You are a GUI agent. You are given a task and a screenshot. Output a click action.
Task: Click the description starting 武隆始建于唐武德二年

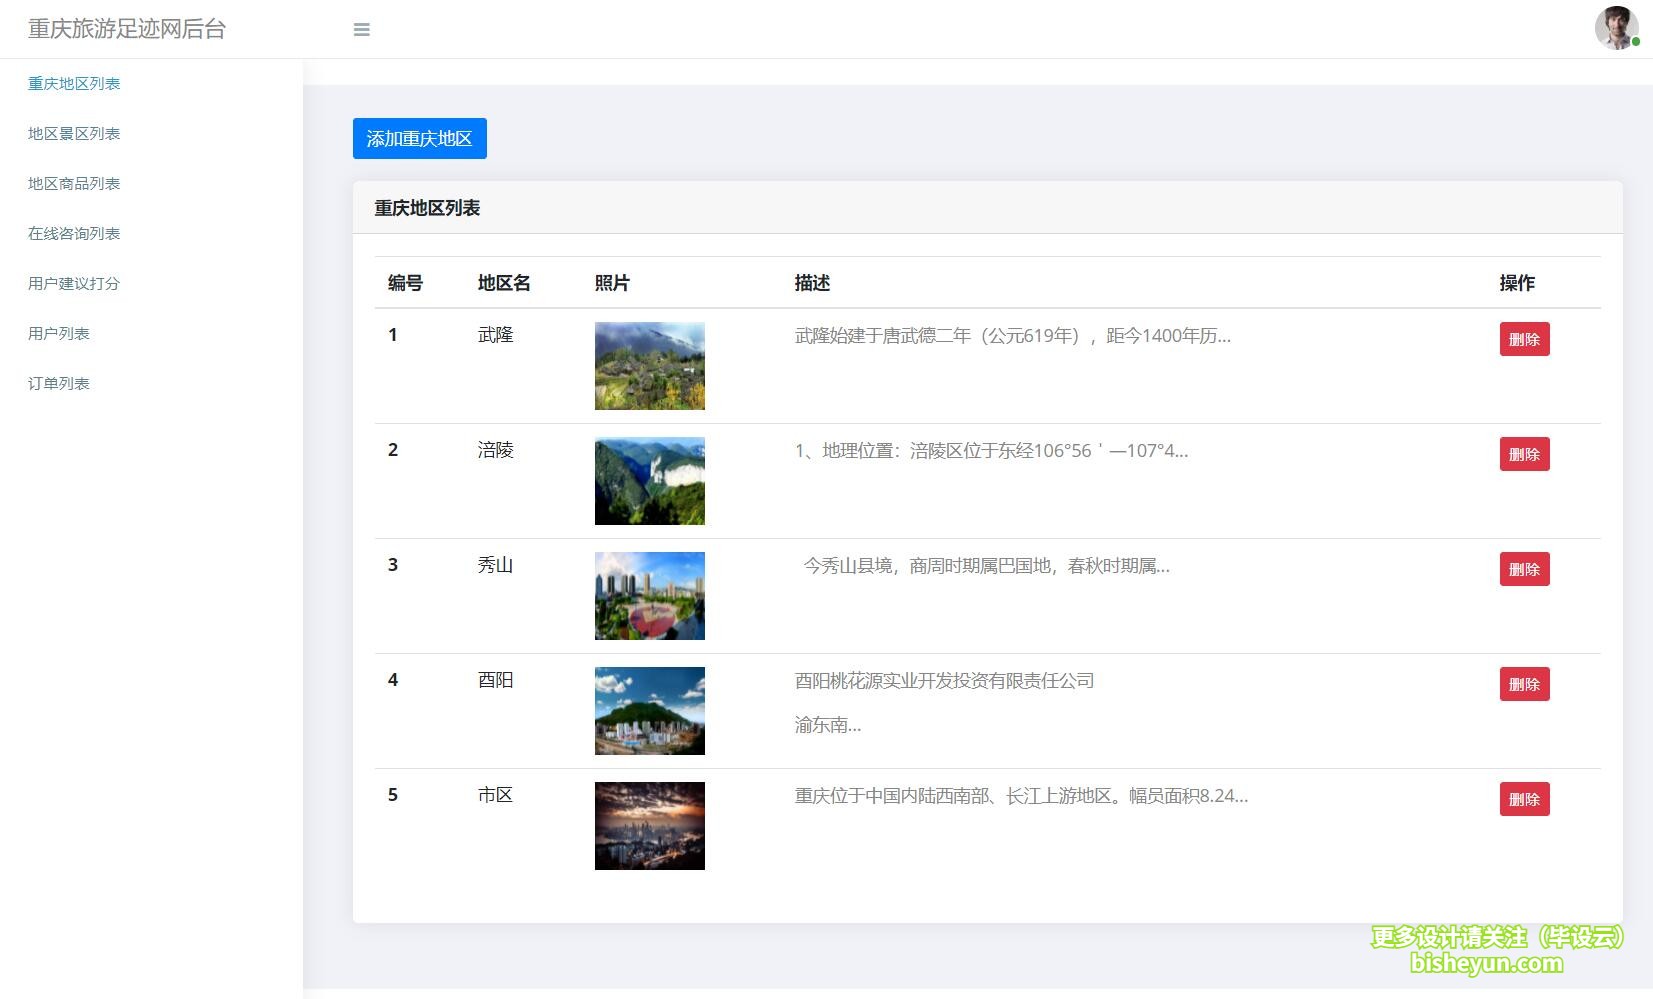(x=1013, y=336)
